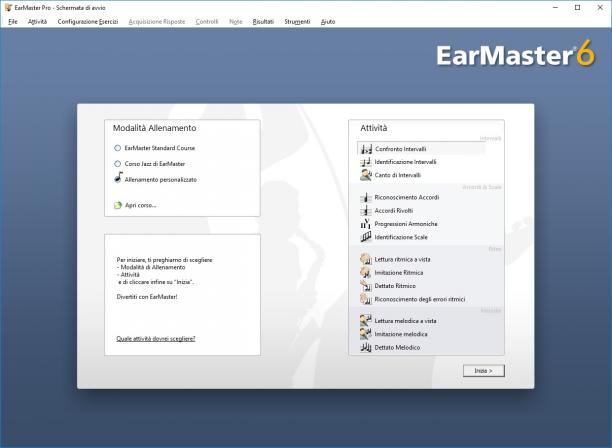
Task: Click the Apri corso folder icon
Action: pyautogui.click(x=118, y=205)
